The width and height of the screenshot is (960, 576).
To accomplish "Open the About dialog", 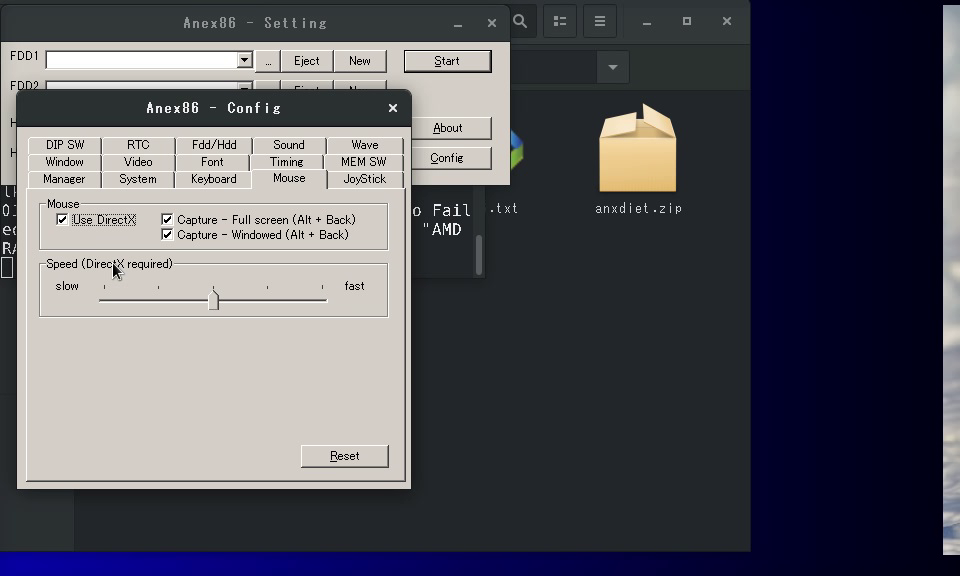I will (x=448, y=128).
